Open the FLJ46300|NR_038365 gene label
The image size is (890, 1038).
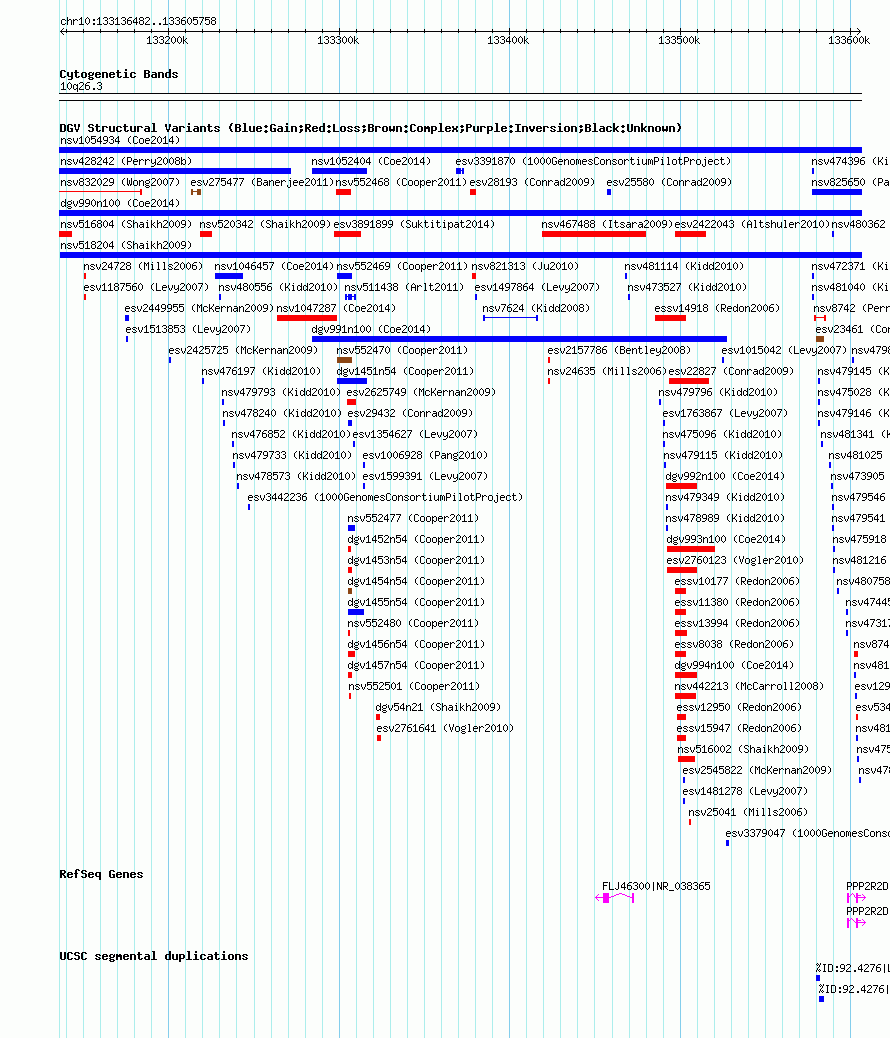656,886
